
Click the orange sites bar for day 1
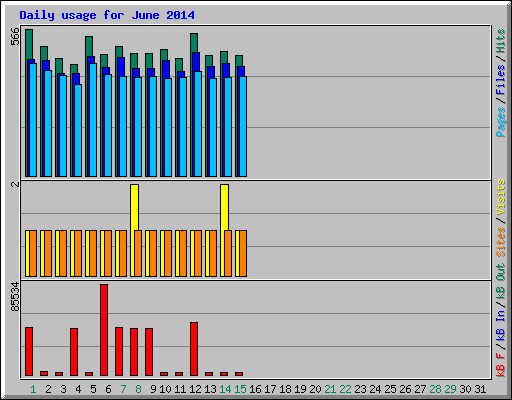[x=33, y=253]
